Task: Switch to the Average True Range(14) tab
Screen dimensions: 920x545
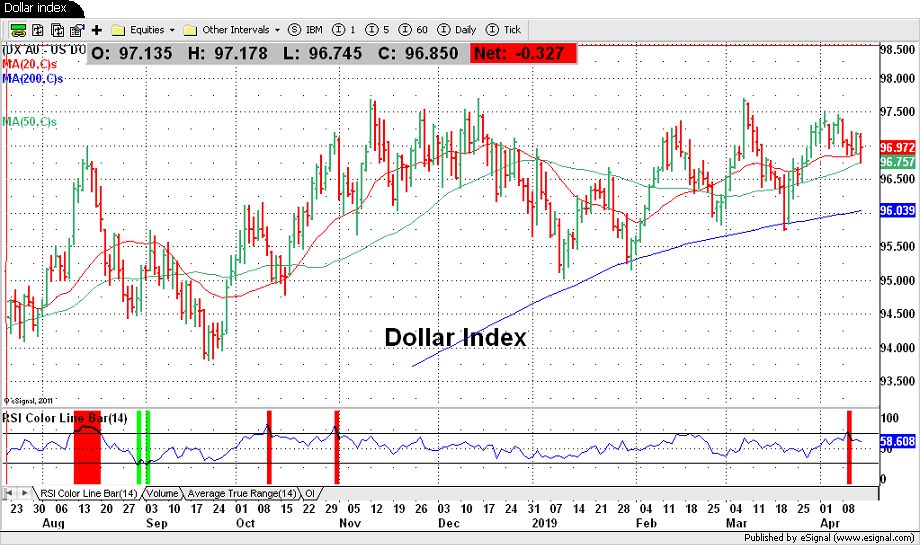Action: (x=242, y=493)
